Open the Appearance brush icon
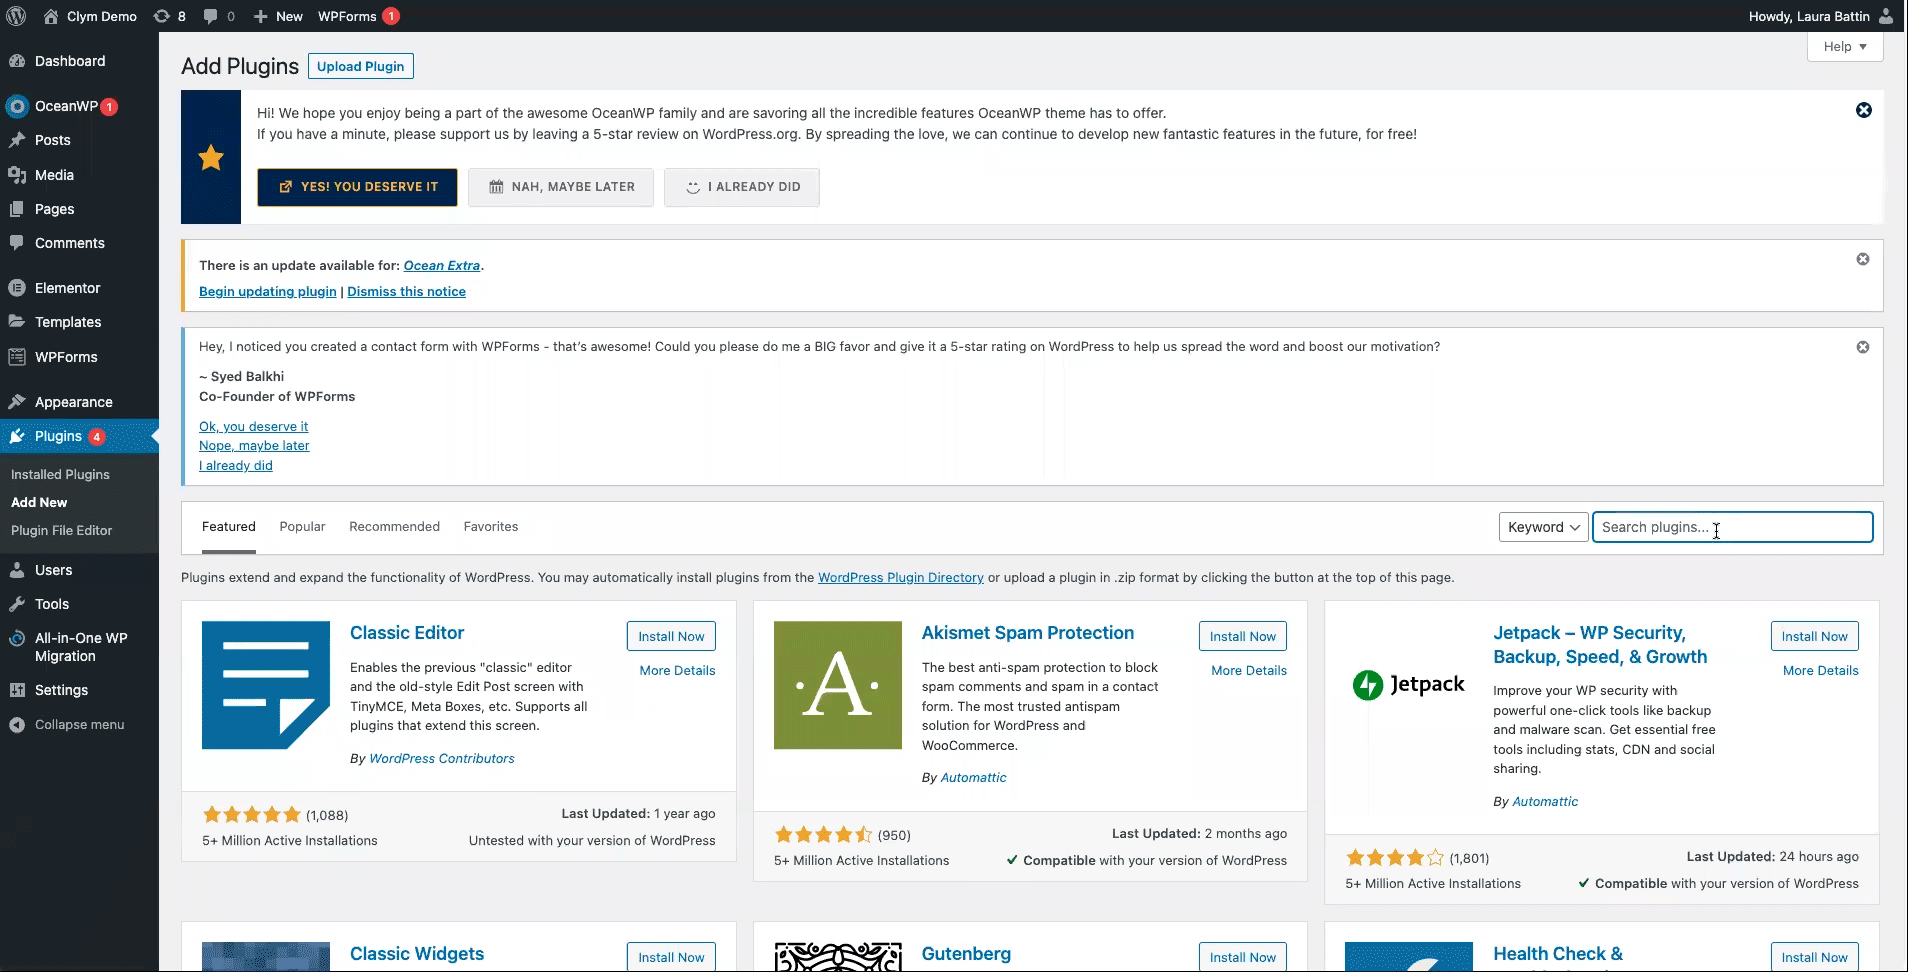 point(17,402)
